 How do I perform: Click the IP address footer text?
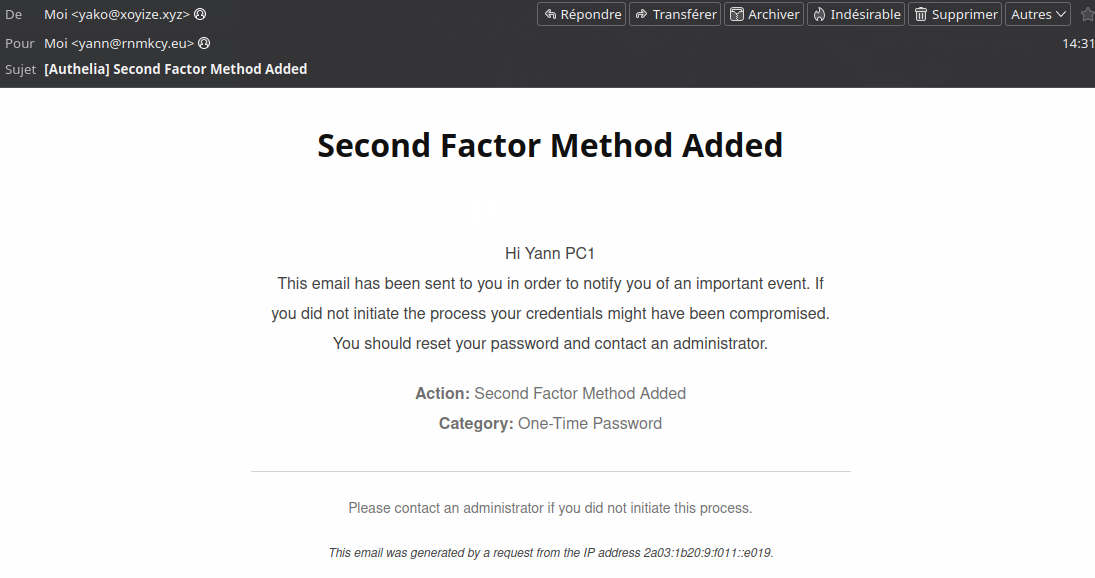550,552
